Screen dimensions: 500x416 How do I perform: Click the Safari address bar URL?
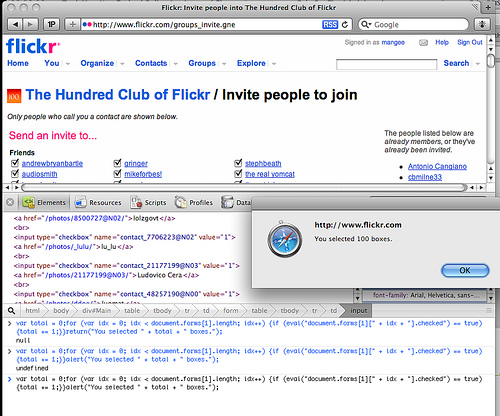(x=164, y=25)
